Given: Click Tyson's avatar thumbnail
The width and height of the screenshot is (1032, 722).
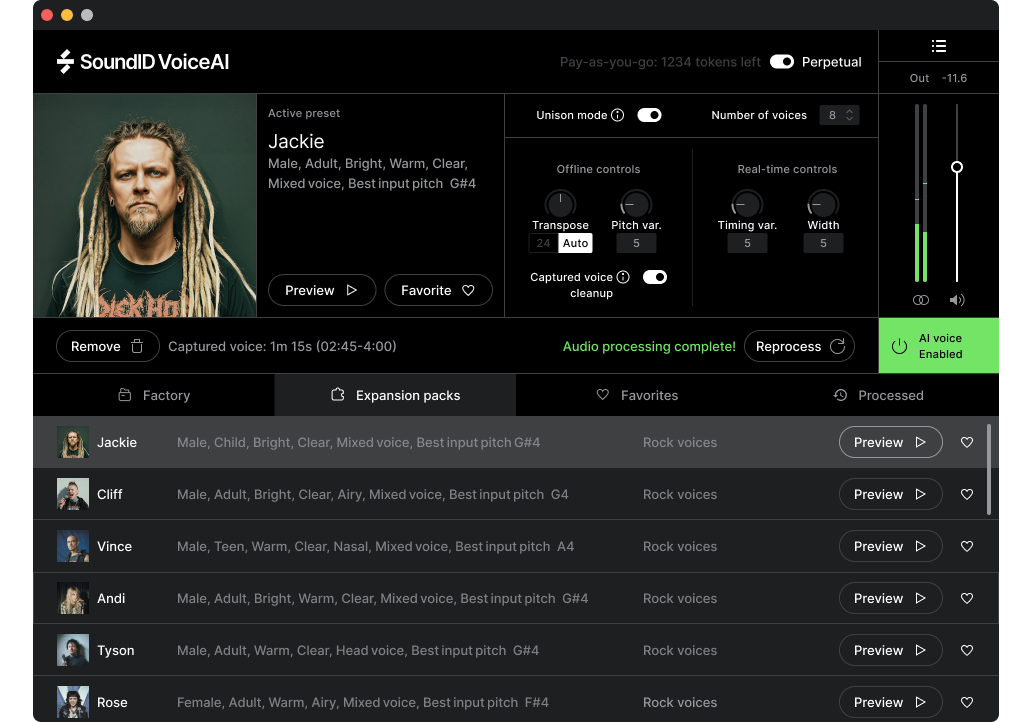Looking at the screenshot, I should [x=73, y=650].
